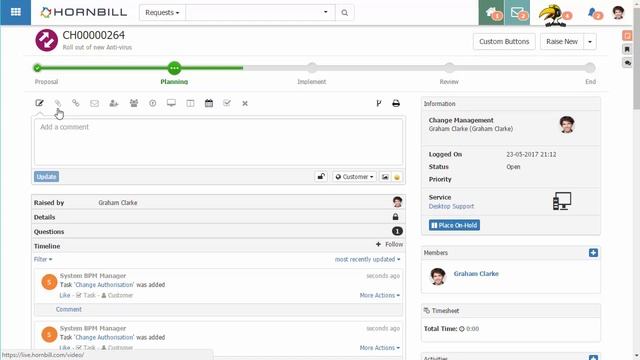The image size is (640, 360).
Task: Open the mailbox envelope icon in header
Action: pyautogui.click(x=517, y=13)
